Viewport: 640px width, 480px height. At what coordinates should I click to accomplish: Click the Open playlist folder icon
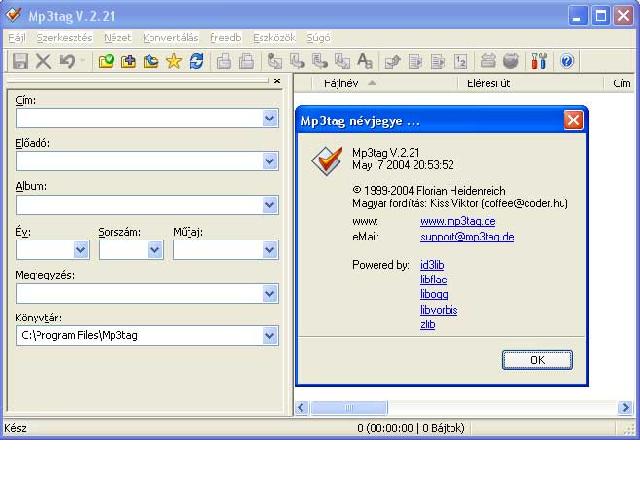pyautogui.click(x=151, y=61)
